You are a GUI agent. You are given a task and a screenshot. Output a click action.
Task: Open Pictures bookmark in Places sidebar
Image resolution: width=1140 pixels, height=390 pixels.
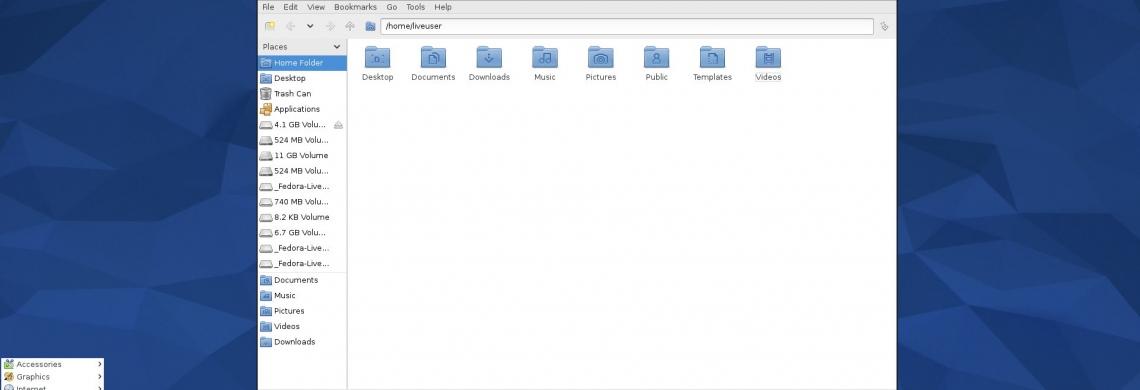[302, 311]
